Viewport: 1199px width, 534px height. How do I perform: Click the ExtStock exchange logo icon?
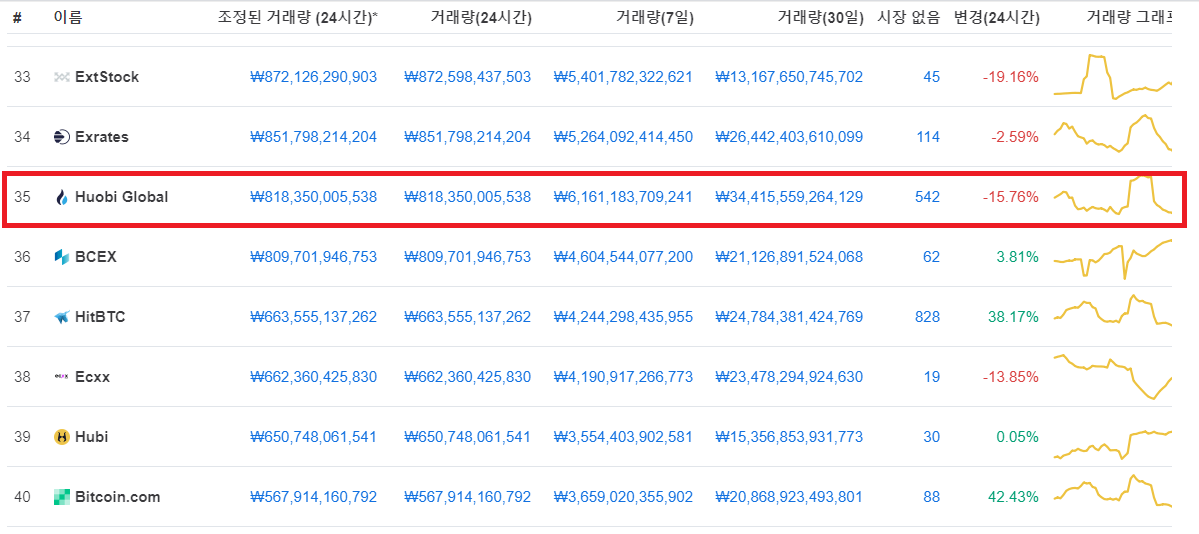pos(62,77)
